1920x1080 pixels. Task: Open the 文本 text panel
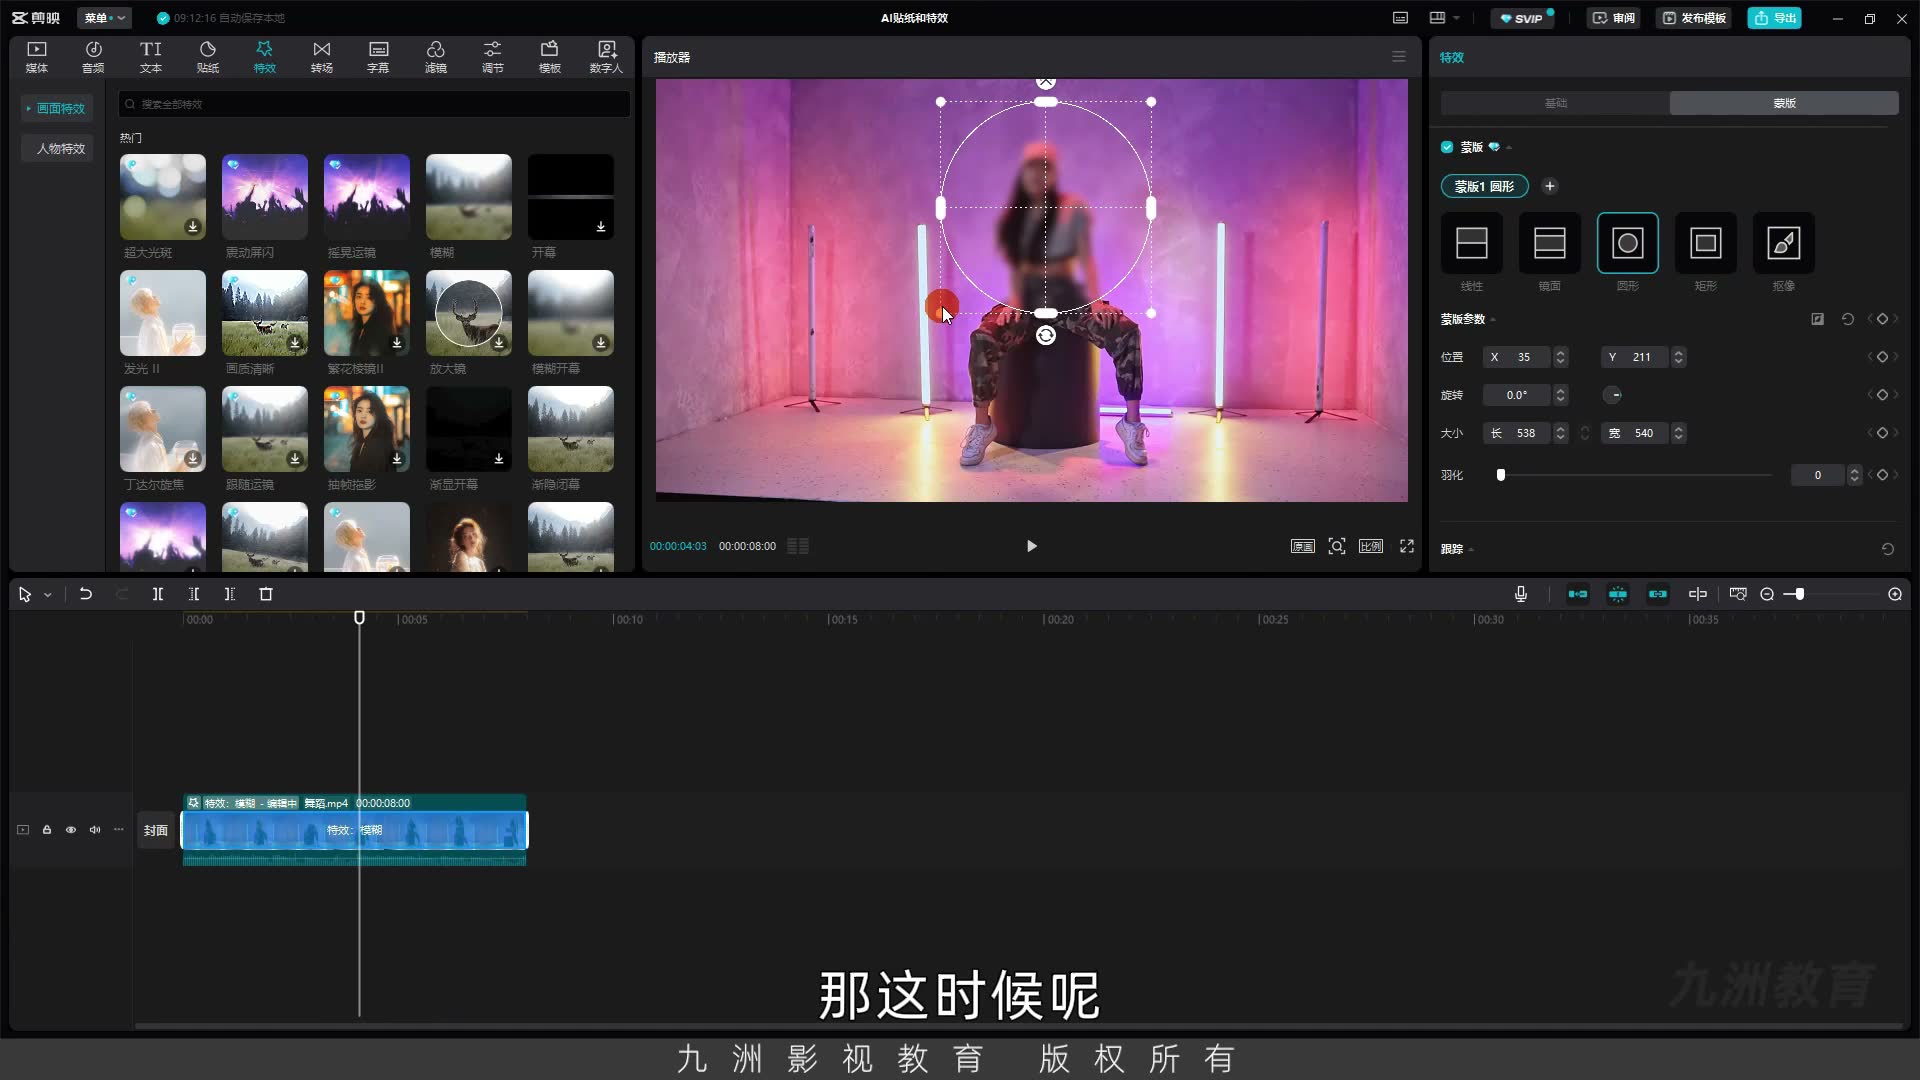(150, 57)
